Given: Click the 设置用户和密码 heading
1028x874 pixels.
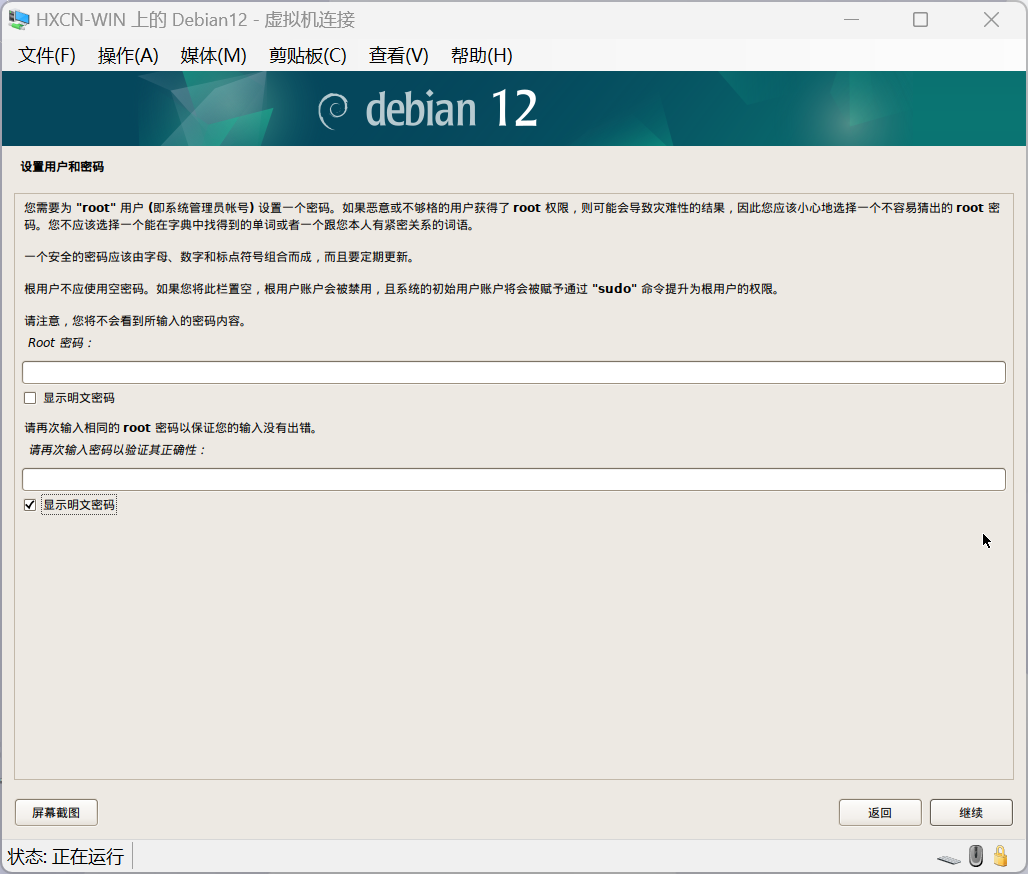Looking at the screenshot, I should pyautogui.click(x=62, y=167).
